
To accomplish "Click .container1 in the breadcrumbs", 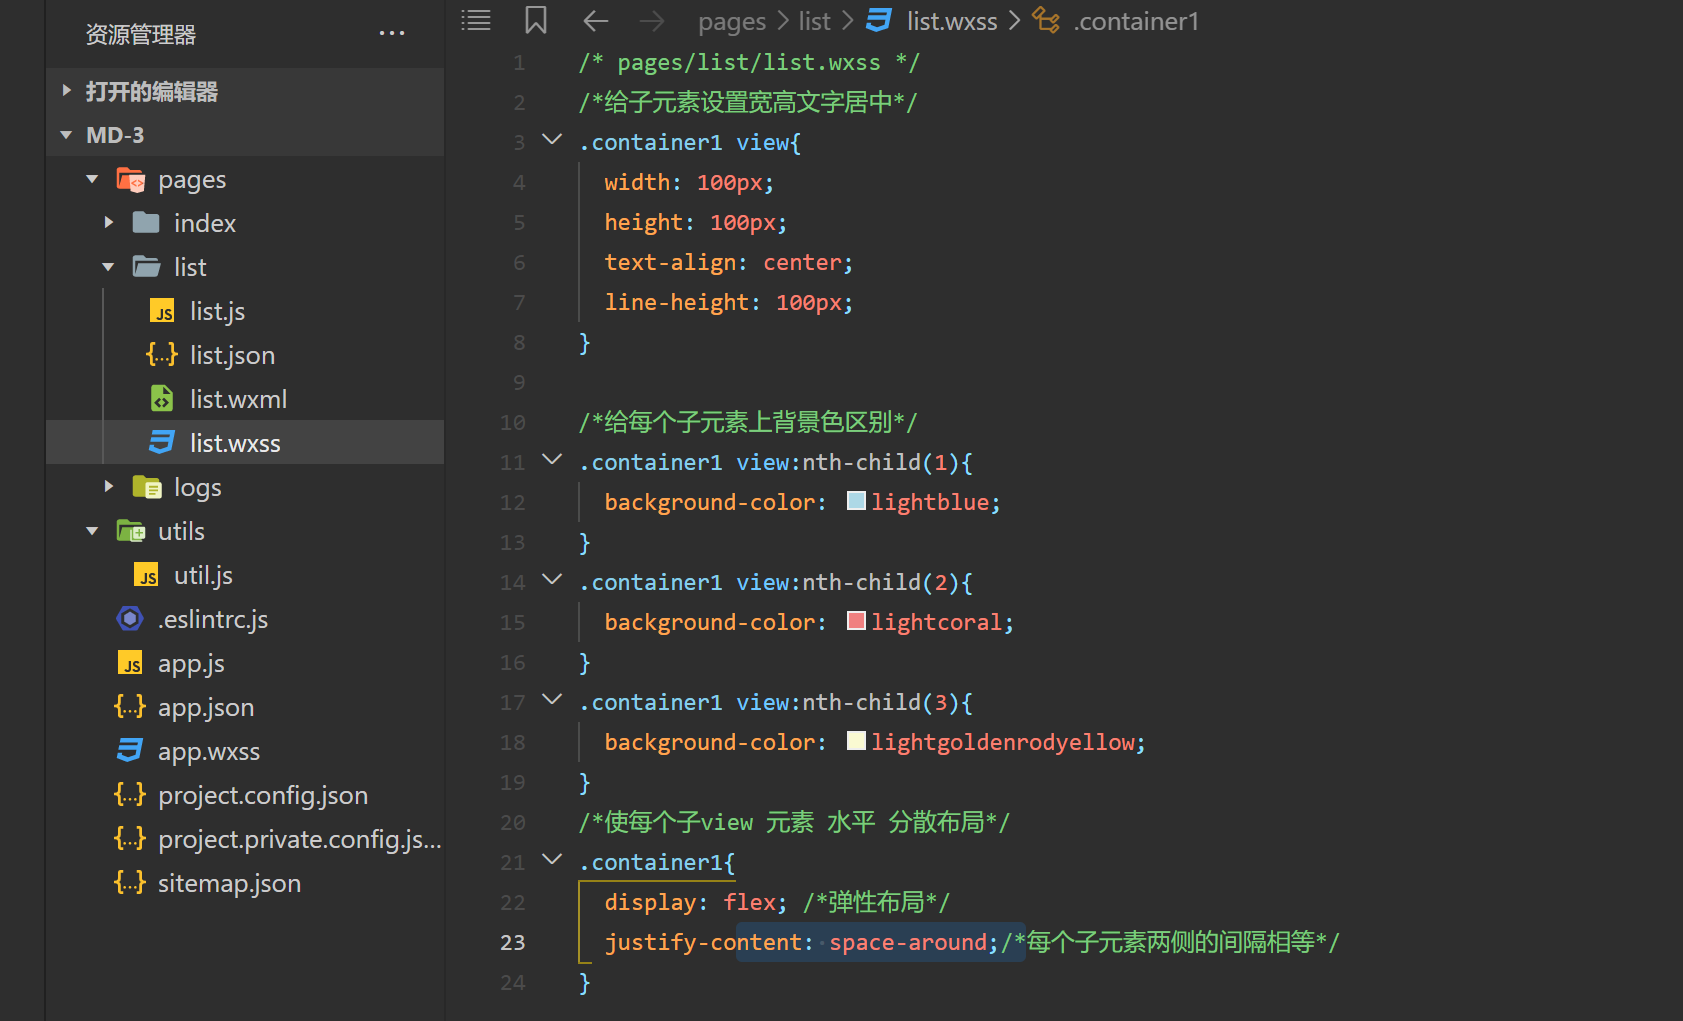I will point(1136,20).
